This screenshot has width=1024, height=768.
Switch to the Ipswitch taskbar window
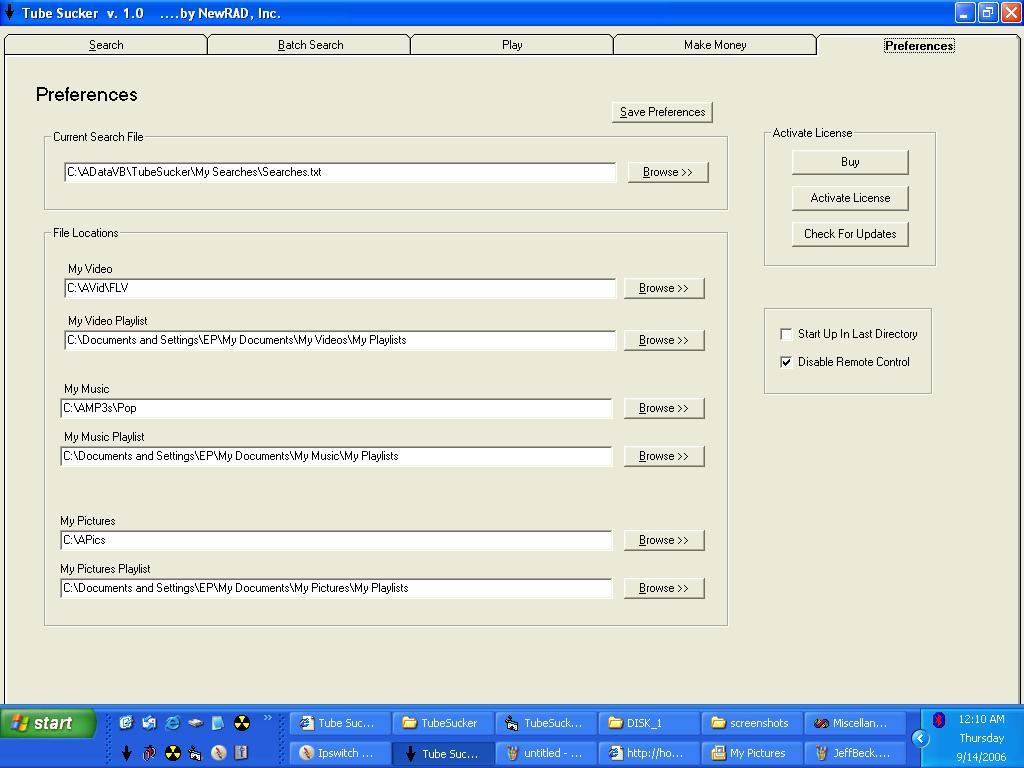tap(339, 753)
